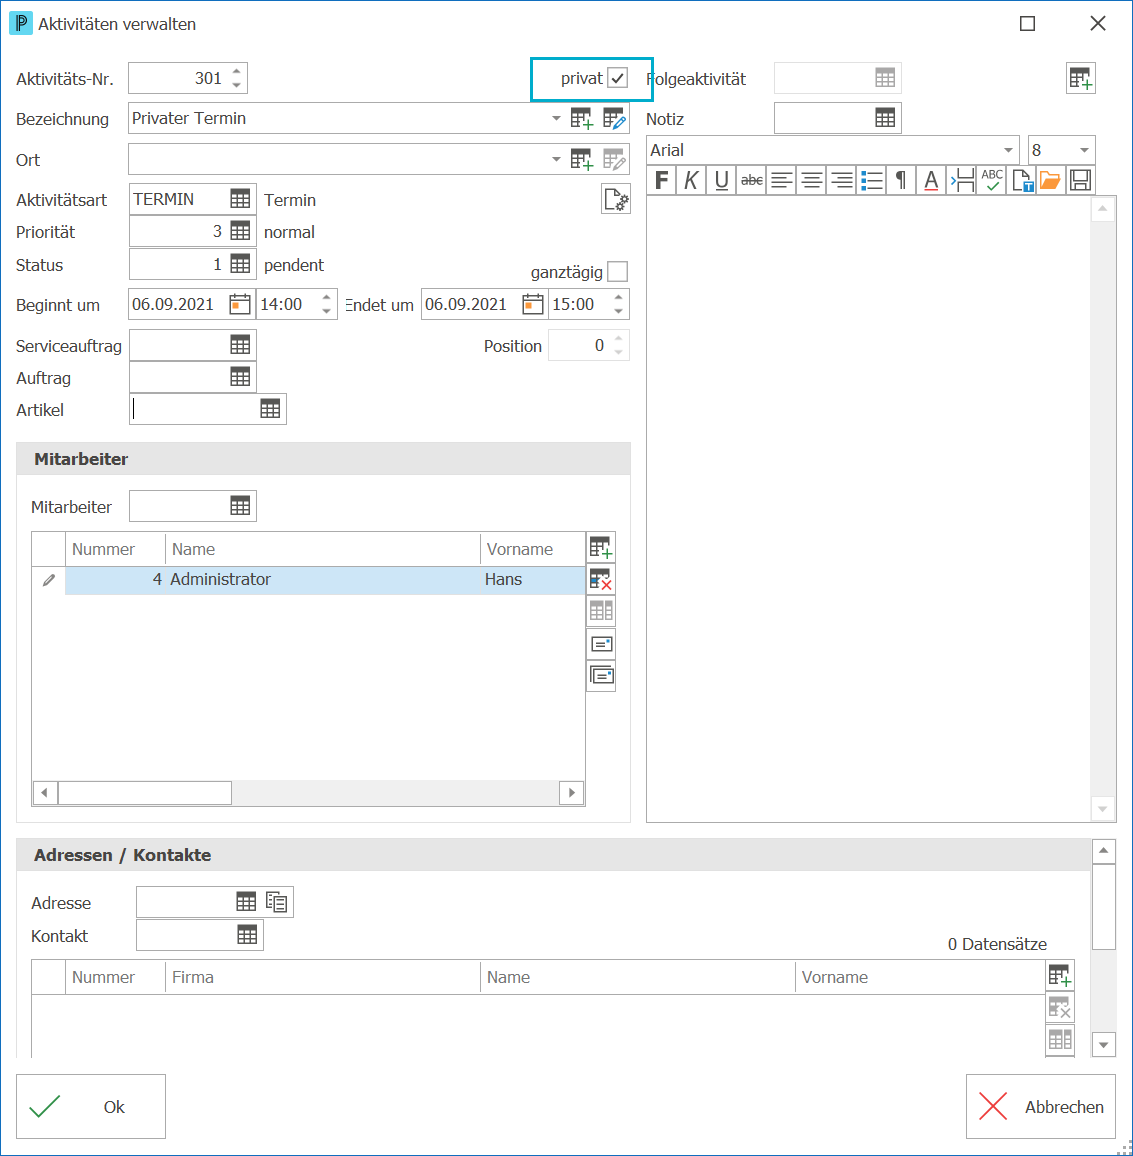
Task: Increase Aktivitäts-Nr. with up arrow
Action: [237, 72]
